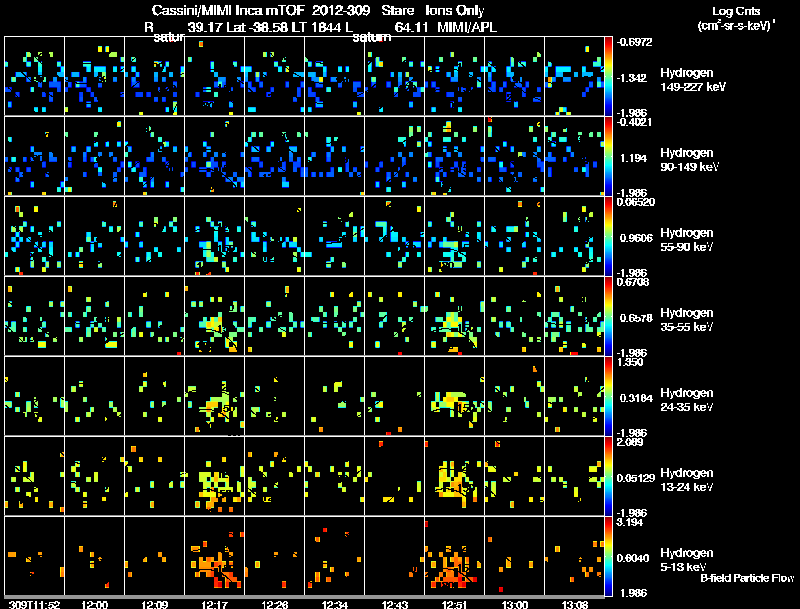This screenshot has height=609, width=800.
Task: Click the Log Cnts units heading
Action: [x=736, y=18]
